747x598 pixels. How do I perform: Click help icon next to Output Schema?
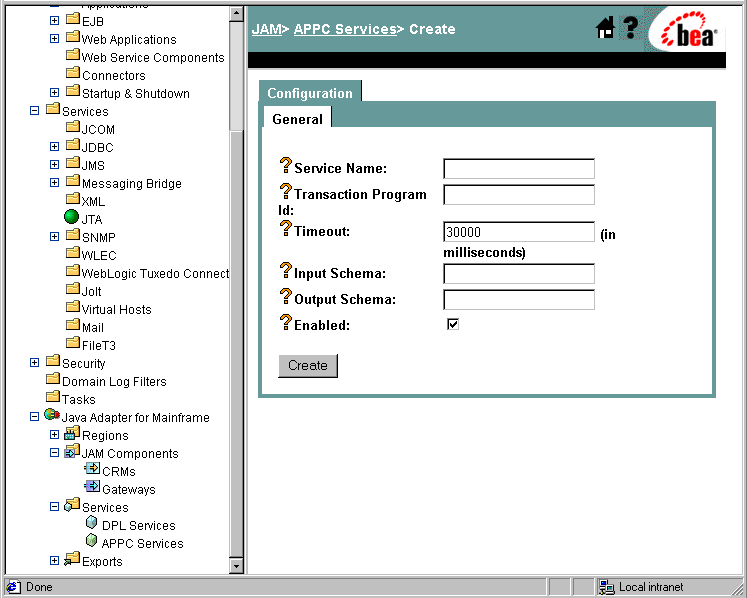pyautogui.click(x=285, y=296)
